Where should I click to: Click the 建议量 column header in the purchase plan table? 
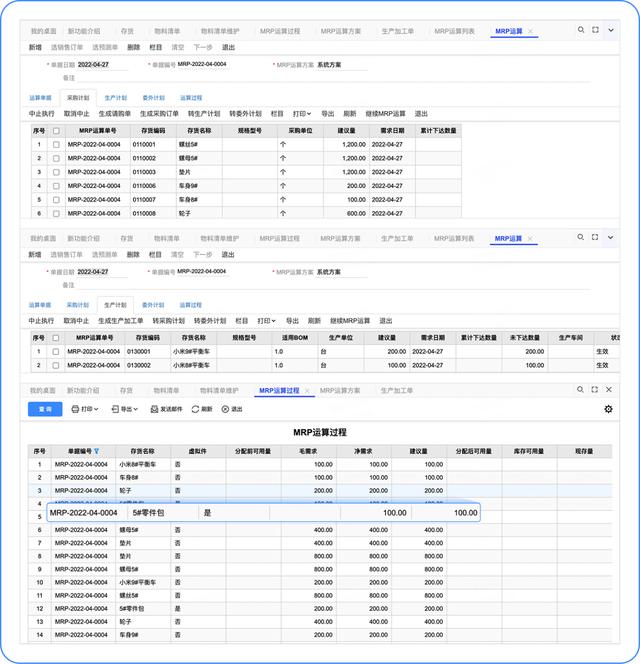click(x=346, y=131)
